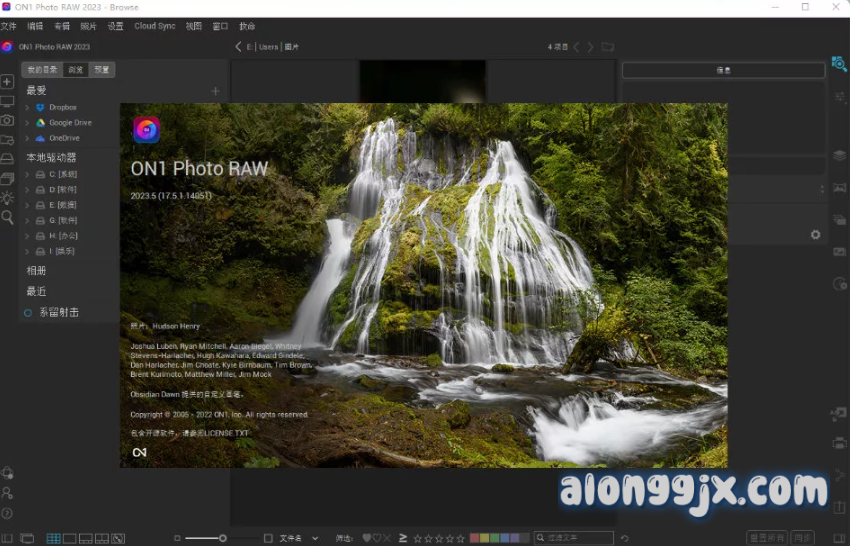The height and width of the screenshot is (546, 850).
Task: Go back using the path arrow
Action: coord(238,47)
